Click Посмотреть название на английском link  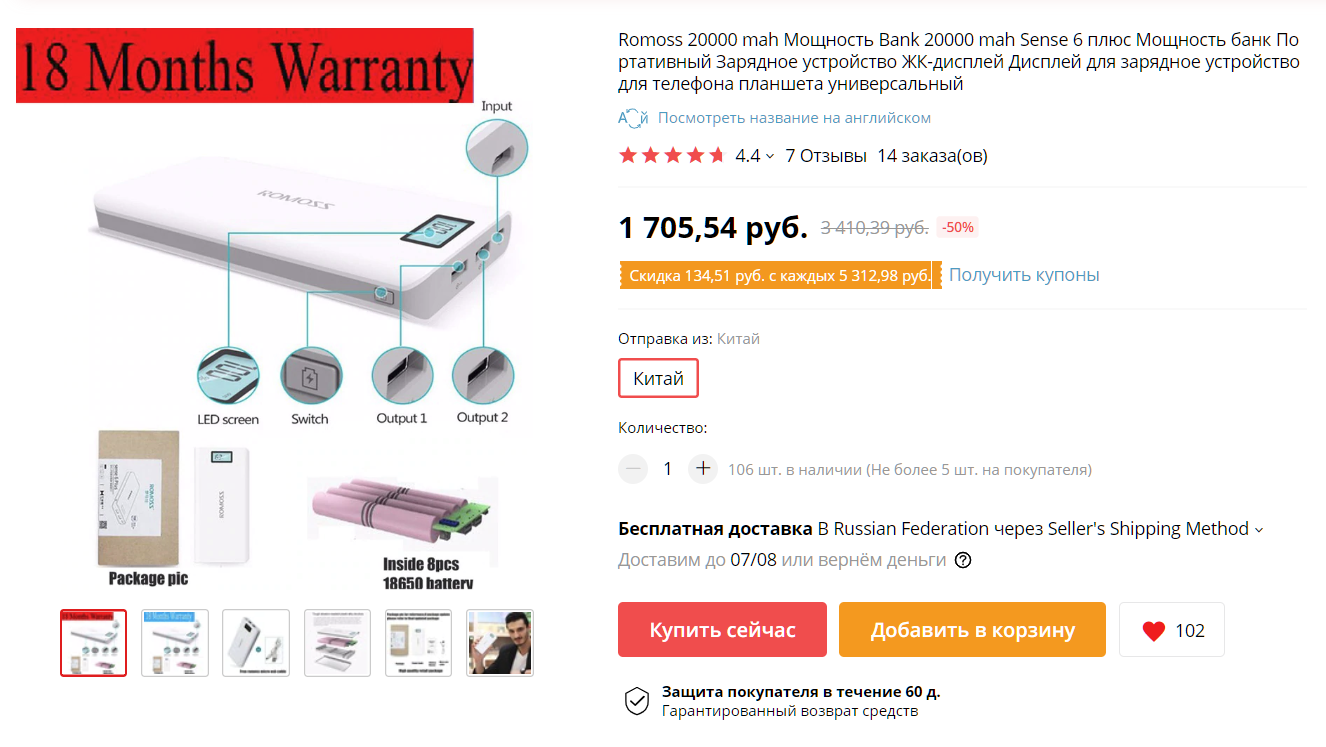794,118
